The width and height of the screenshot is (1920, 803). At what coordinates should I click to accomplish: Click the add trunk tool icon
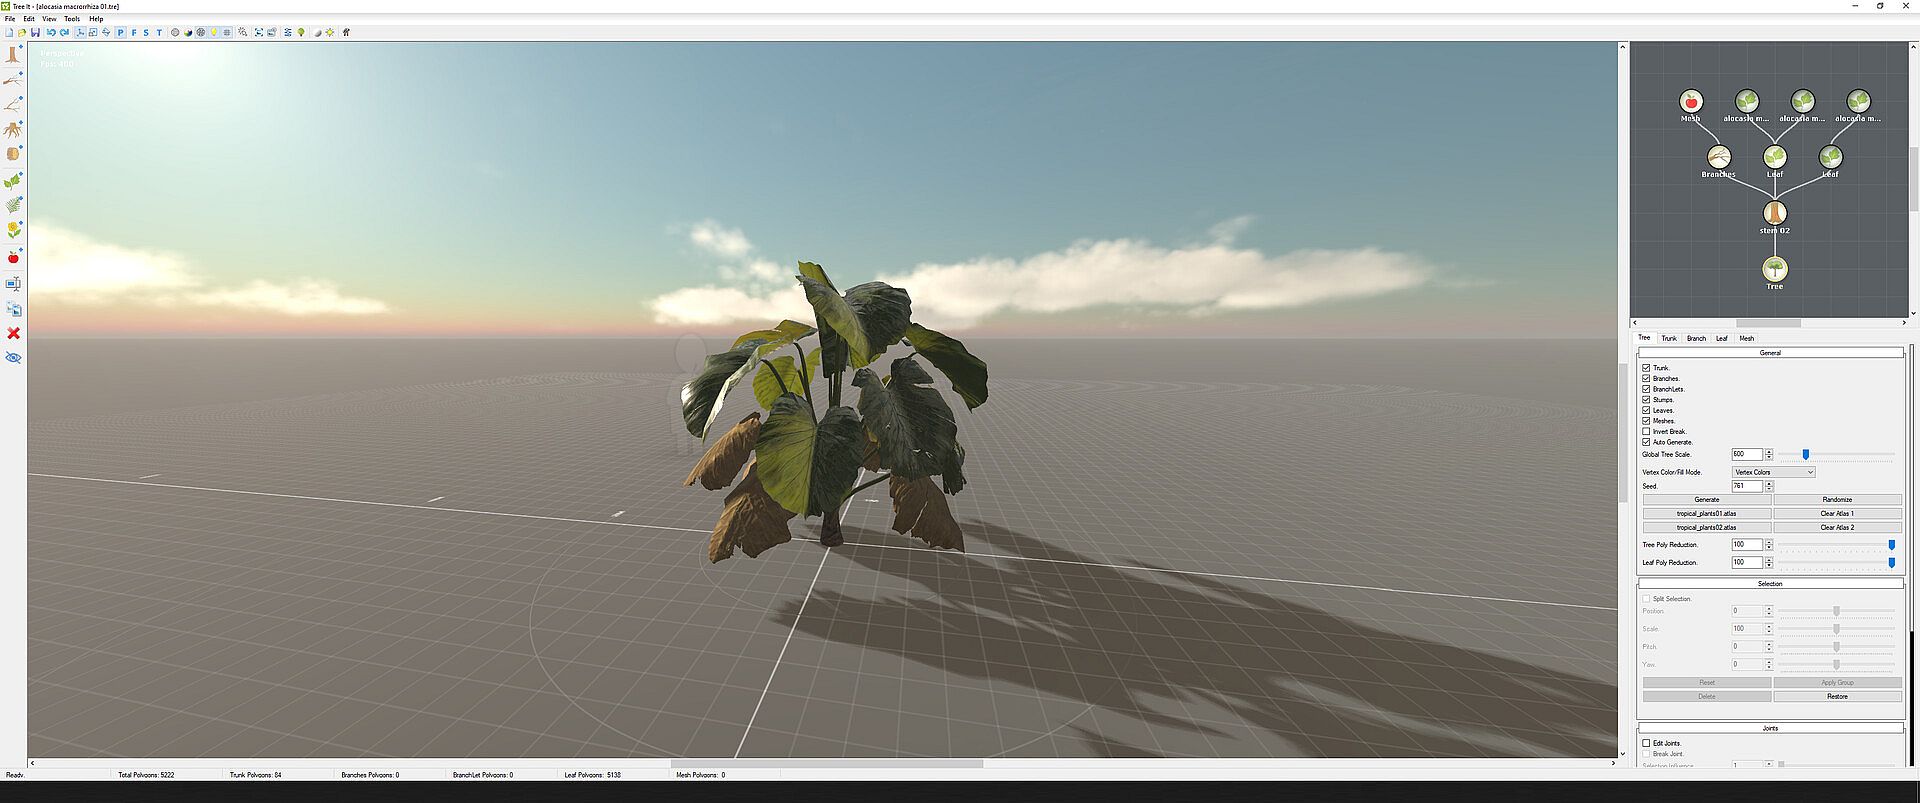13,55
